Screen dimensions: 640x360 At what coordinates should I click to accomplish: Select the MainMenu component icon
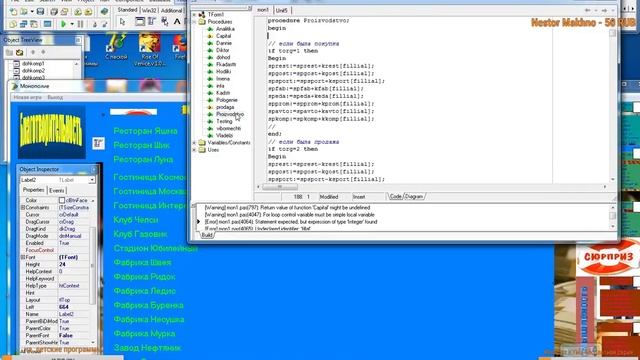(151, 21)
